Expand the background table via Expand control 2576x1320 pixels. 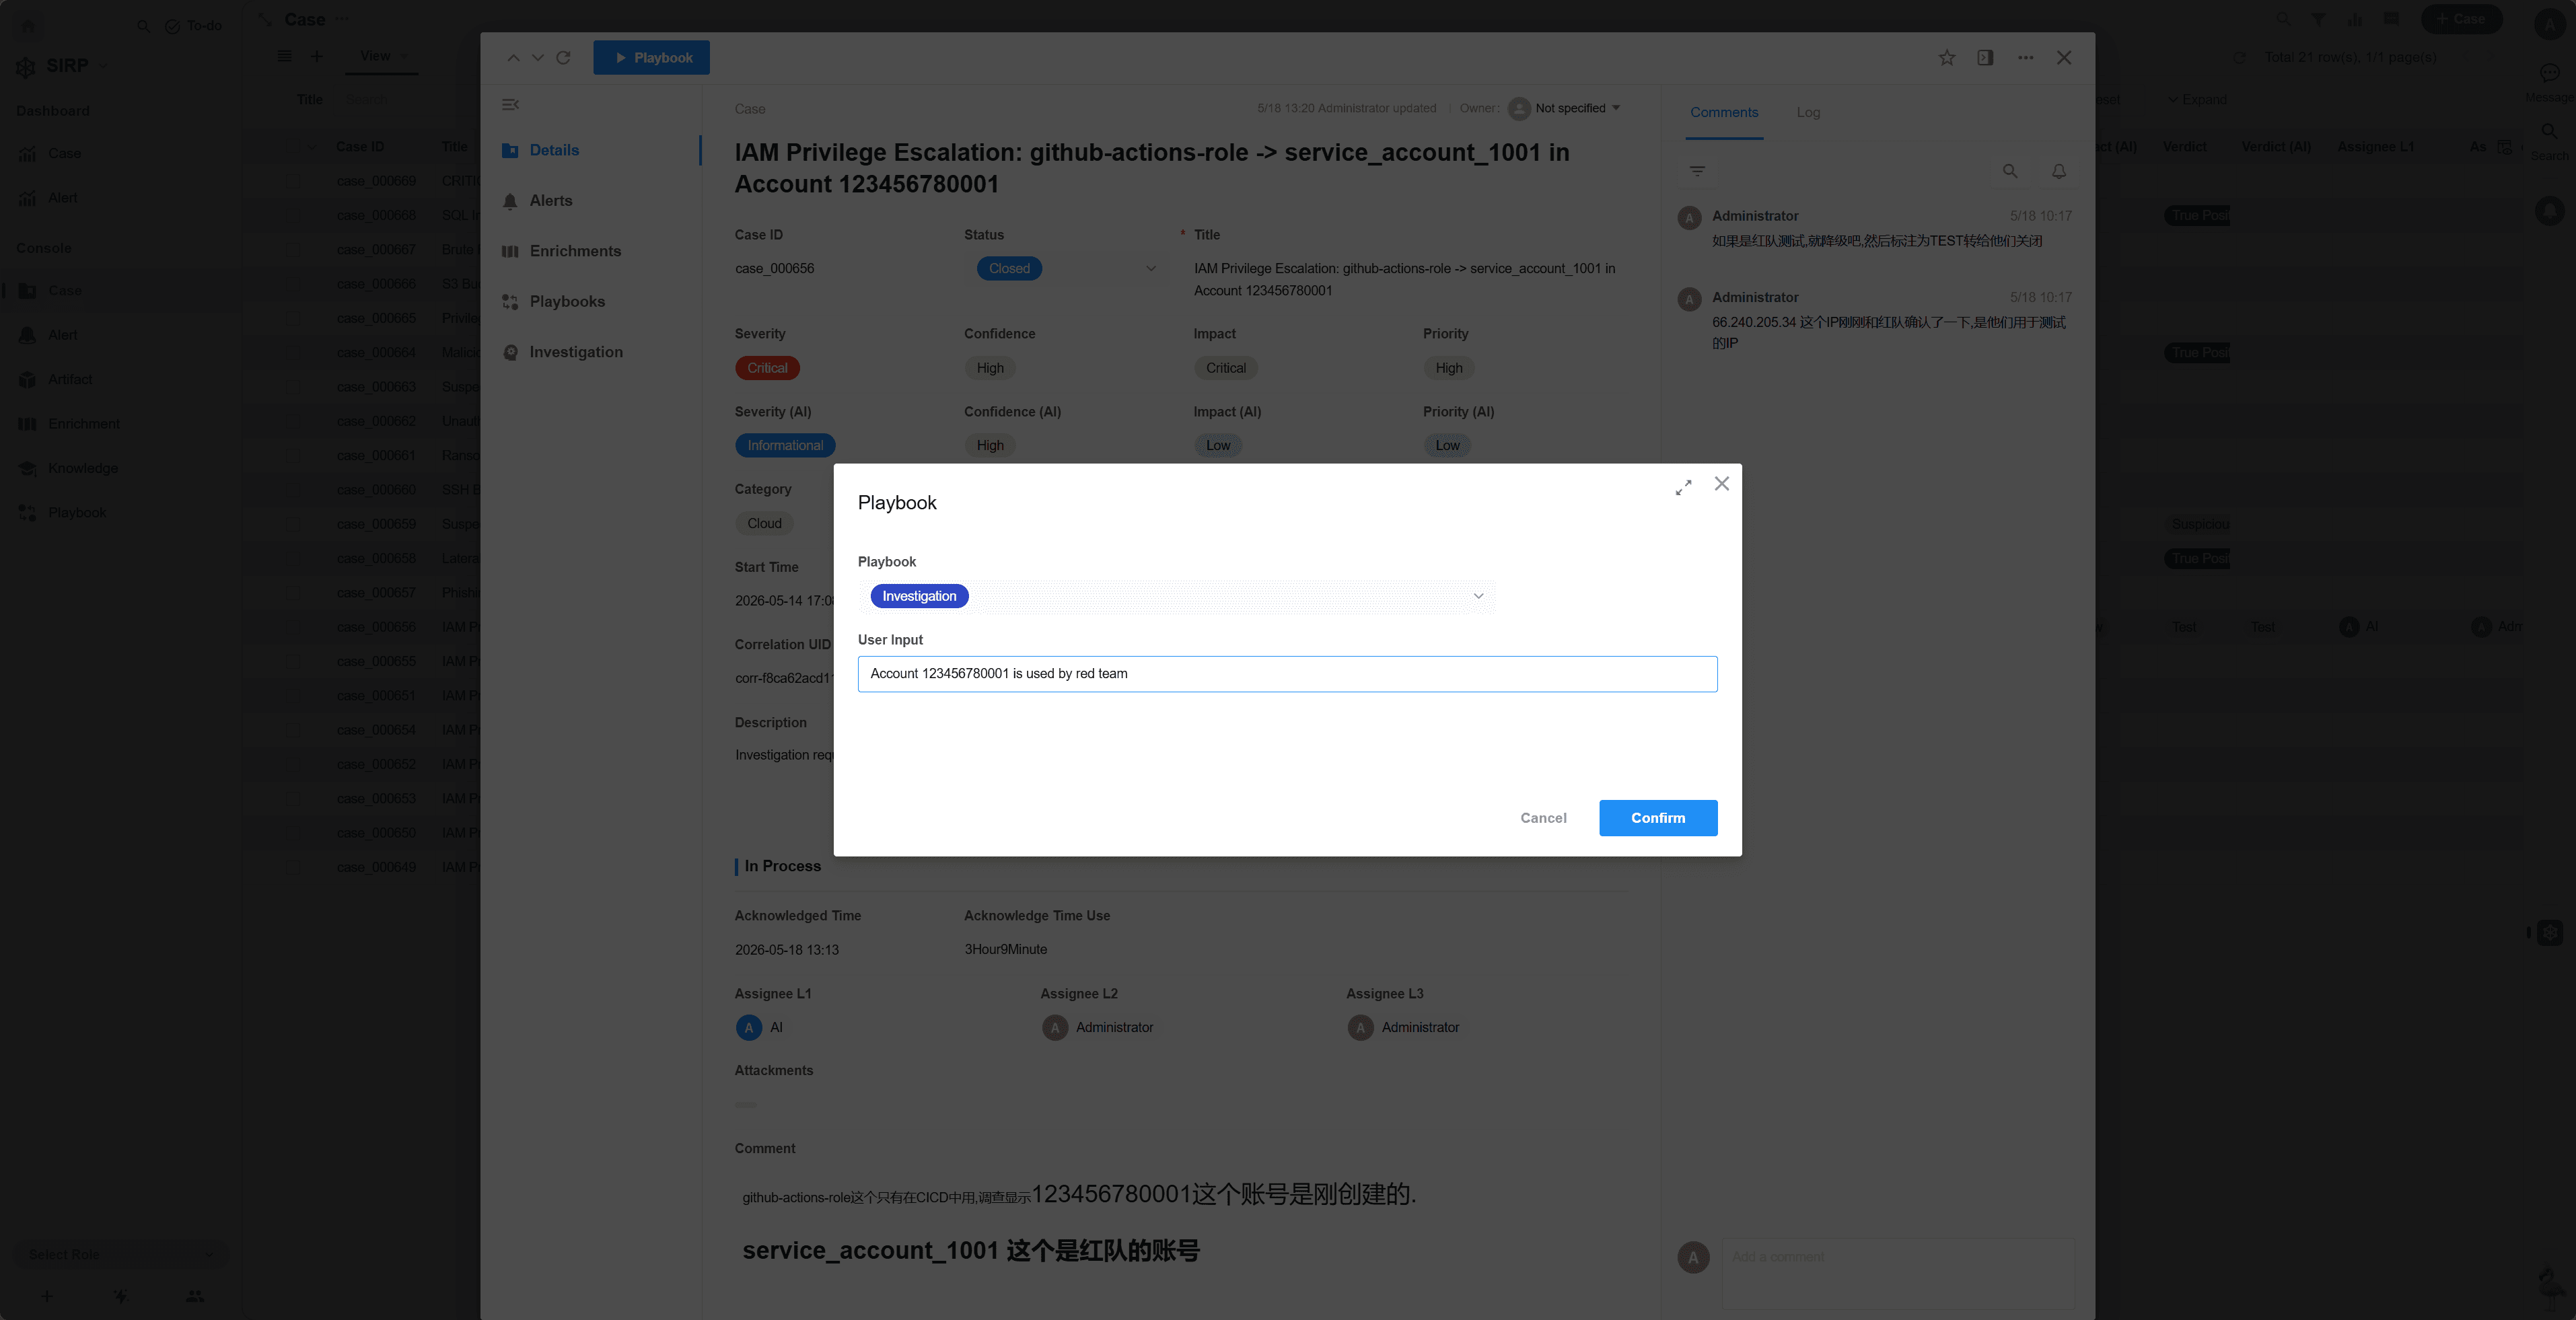[x=2197, y=100]
